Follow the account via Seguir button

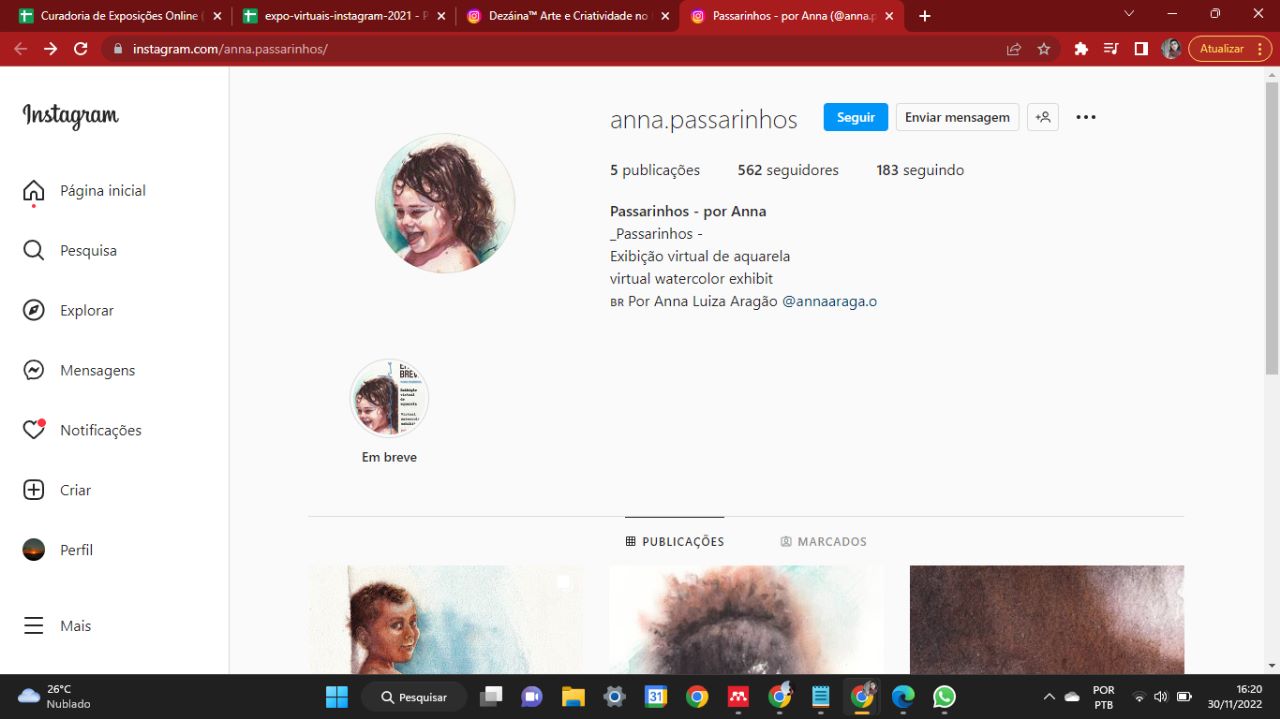[855, 117]
